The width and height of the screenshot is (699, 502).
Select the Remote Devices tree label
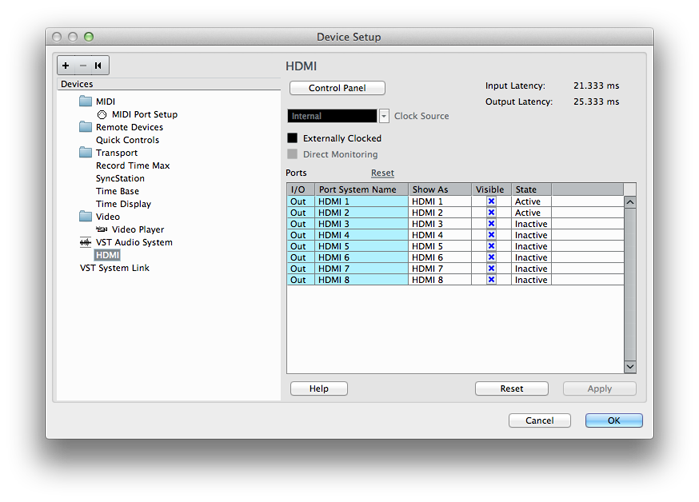click(130, 127)
